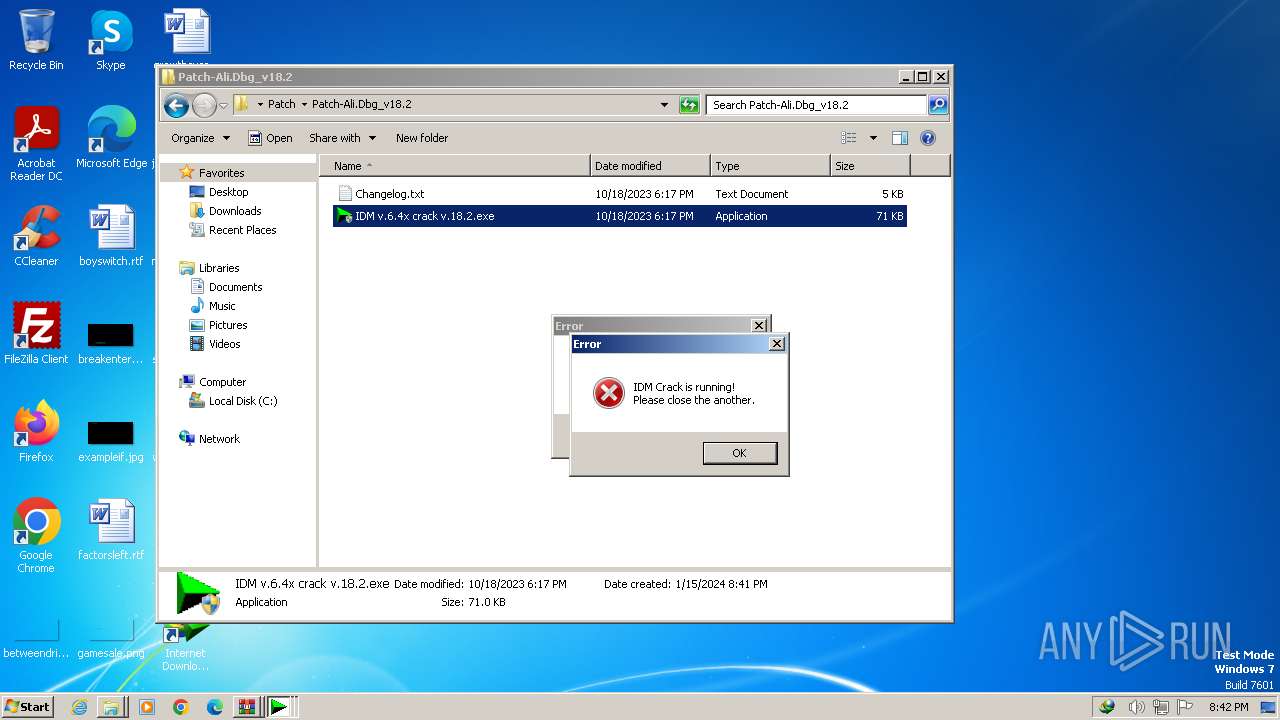1280x720 pixels.
Task: Open the Organize menu
Action: [200, 138]
